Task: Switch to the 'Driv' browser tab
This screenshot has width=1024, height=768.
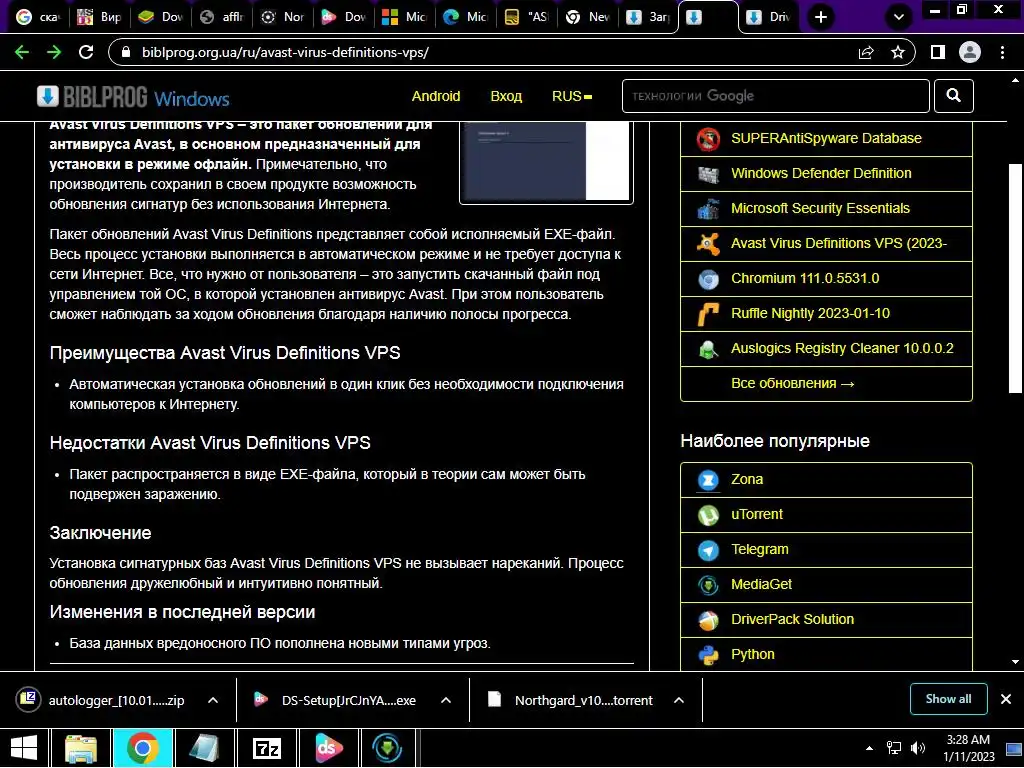Action: pyautogui.click(x=769, y=17)
